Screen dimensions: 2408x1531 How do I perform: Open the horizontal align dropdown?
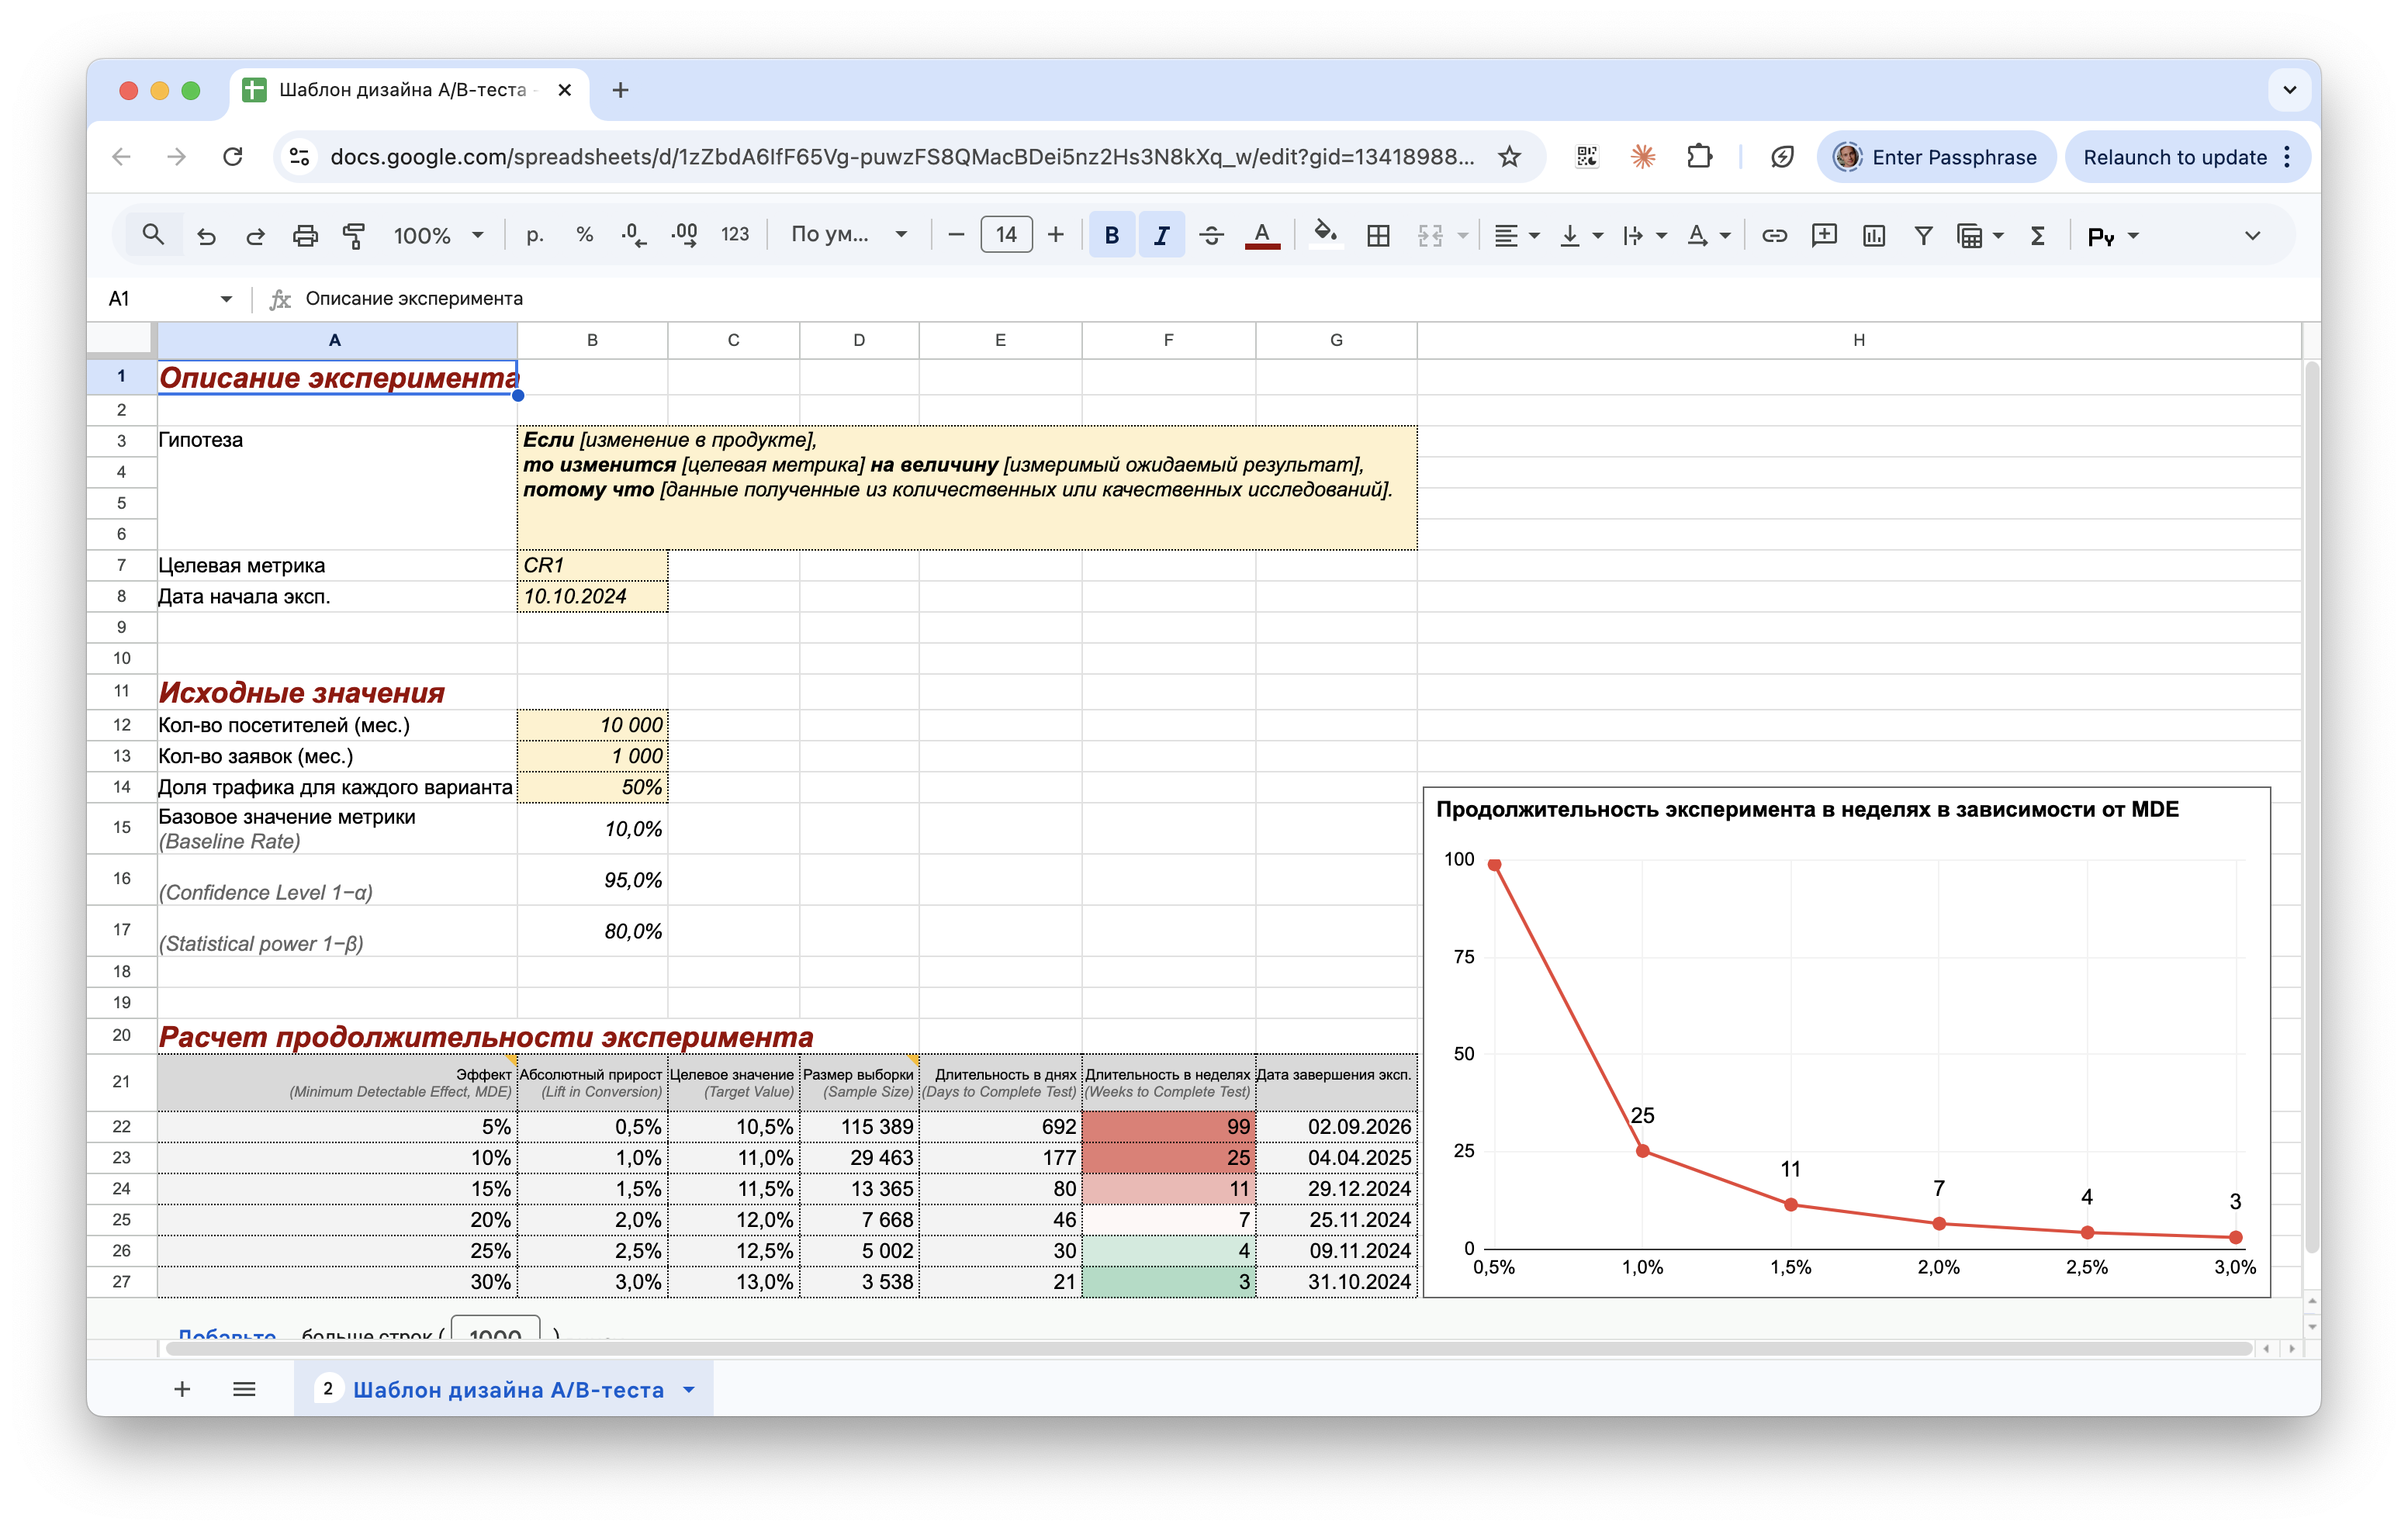click(1516, 236)
